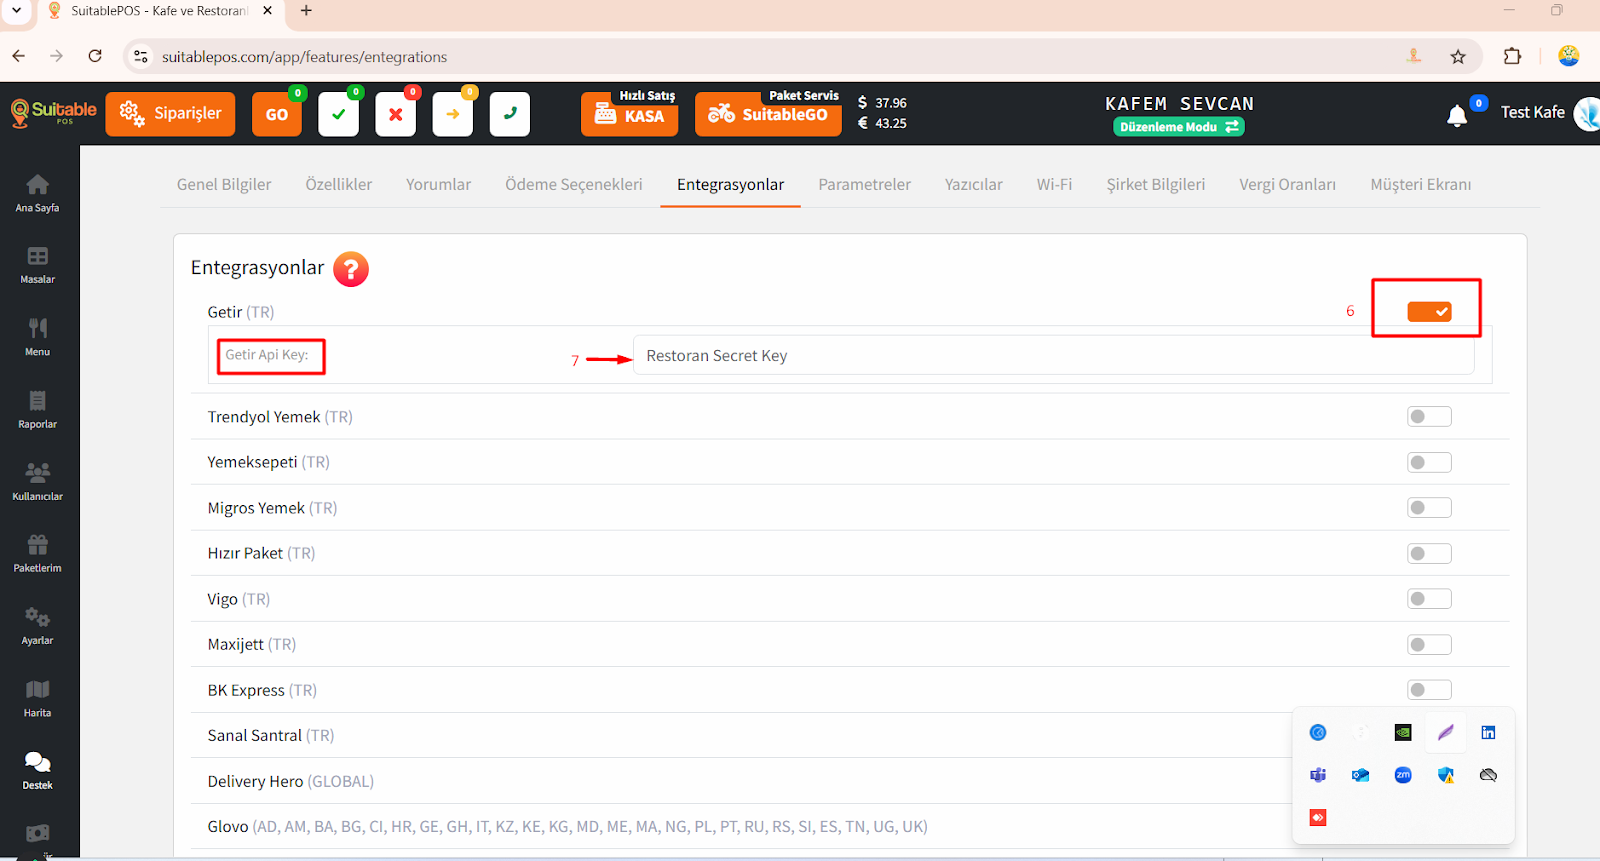Open the notifications bell
The width and height of the screenshot is (1600, 861).
[1457, 116]
